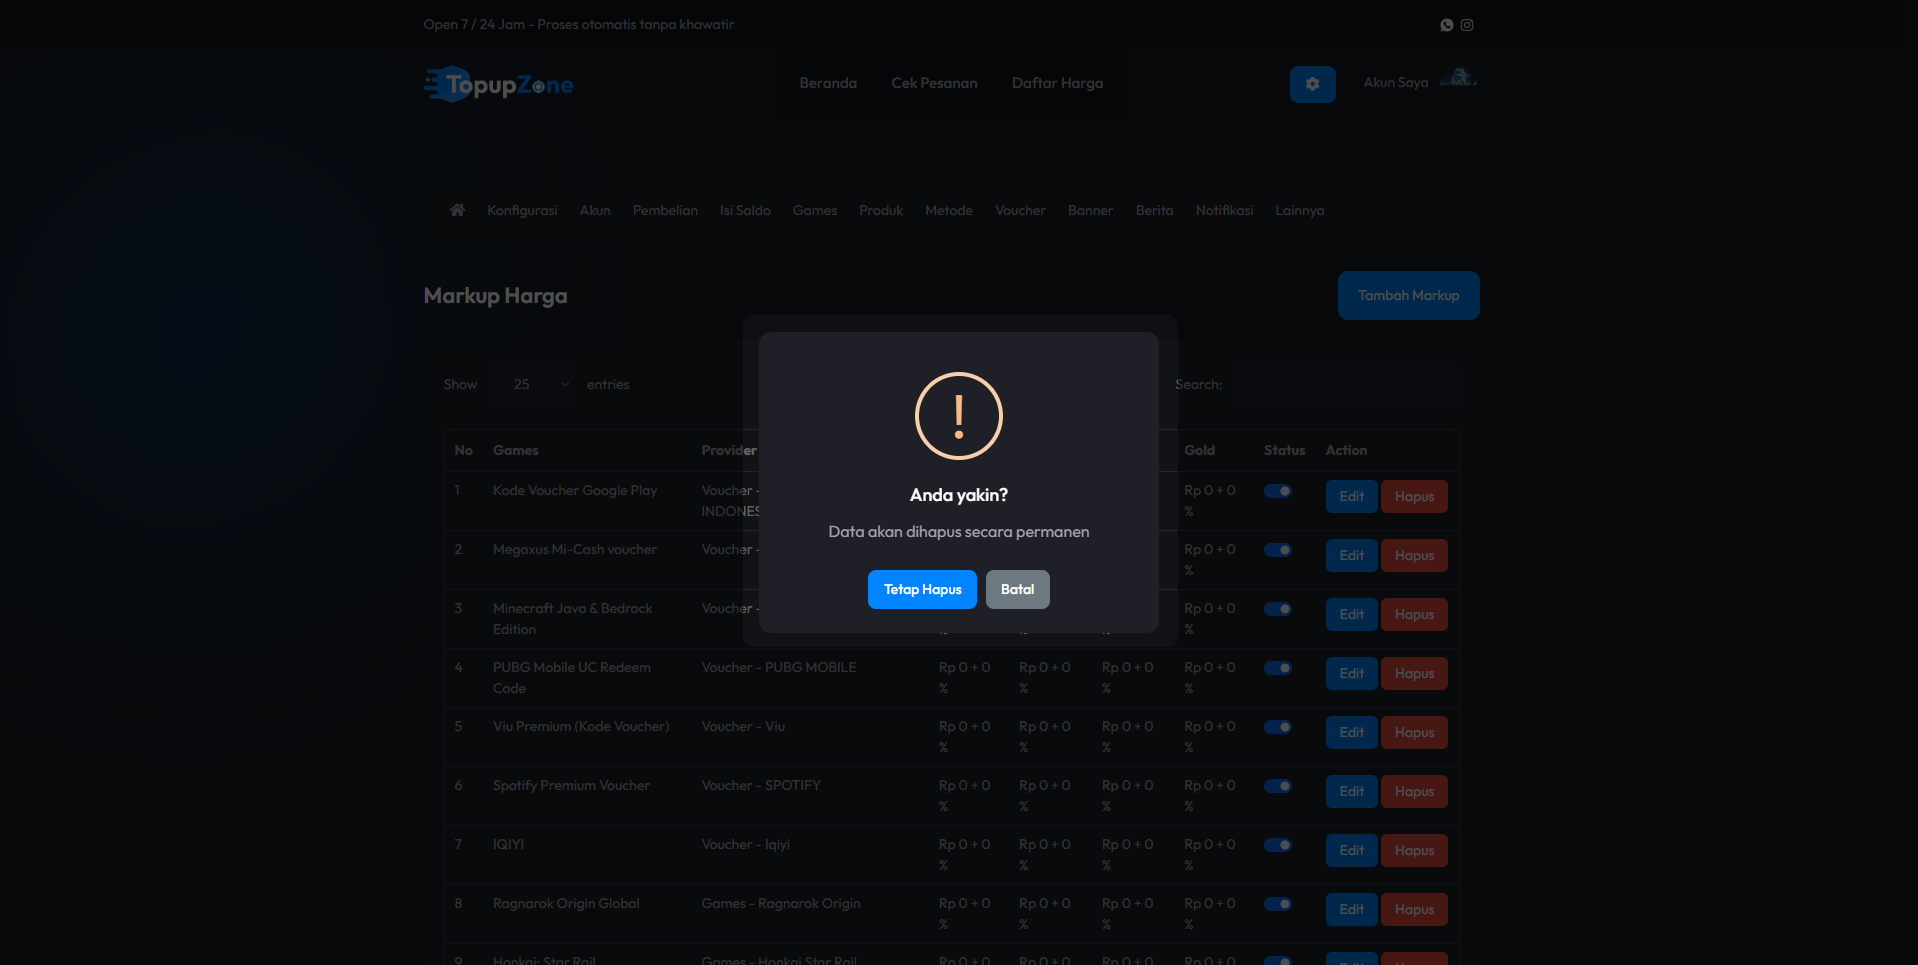Toggle status for Megaxus Mi-Cash voucher
Viewport: 1918px width, 965px height.
tap(1278, 550)
